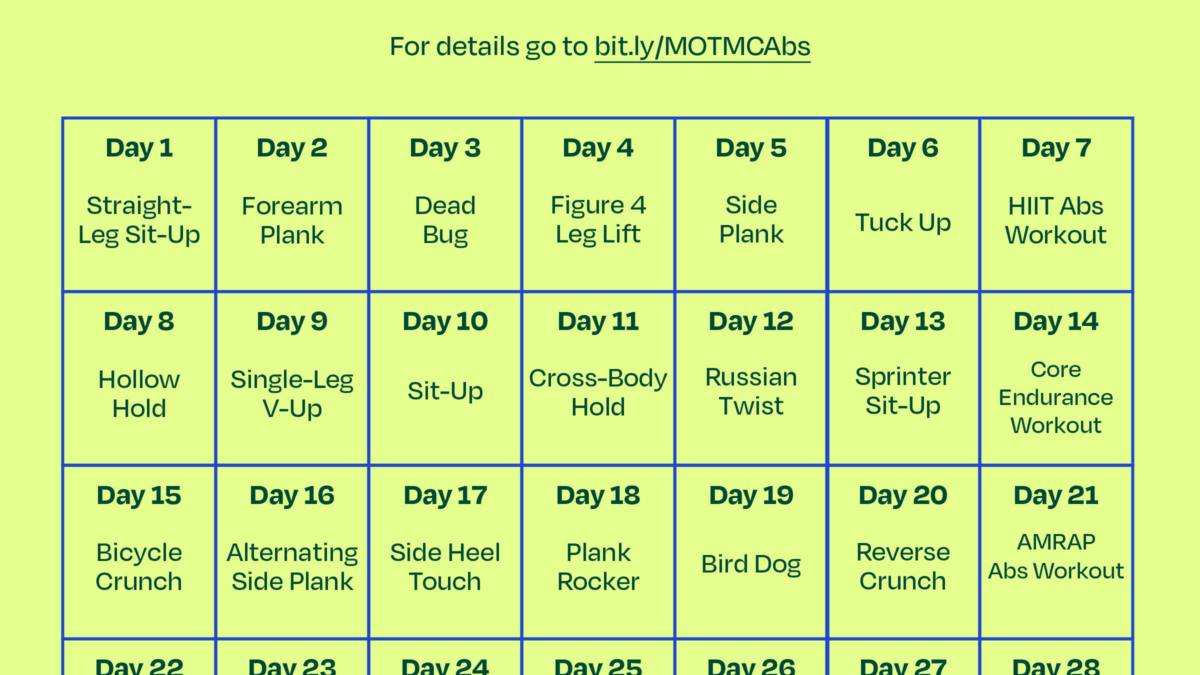Open Day 21 AMRAP Abs Workout
The width and height of the screenshot is (1200, 675).
[x=1056, y=552]
